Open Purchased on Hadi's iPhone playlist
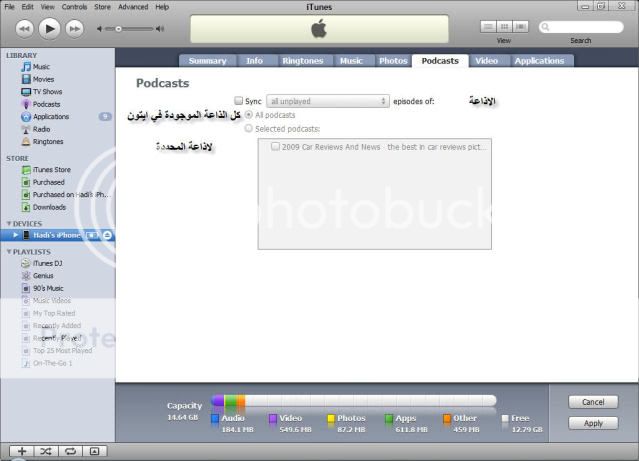This screenshot has width=639, height=461. (x=71, y=195)
